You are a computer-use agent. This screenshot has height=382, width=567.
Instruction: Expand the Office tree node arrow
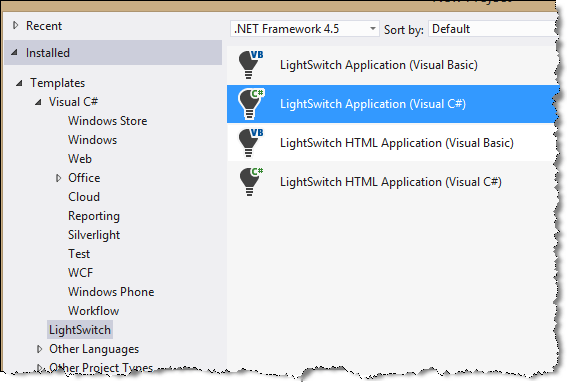(58, 178)
